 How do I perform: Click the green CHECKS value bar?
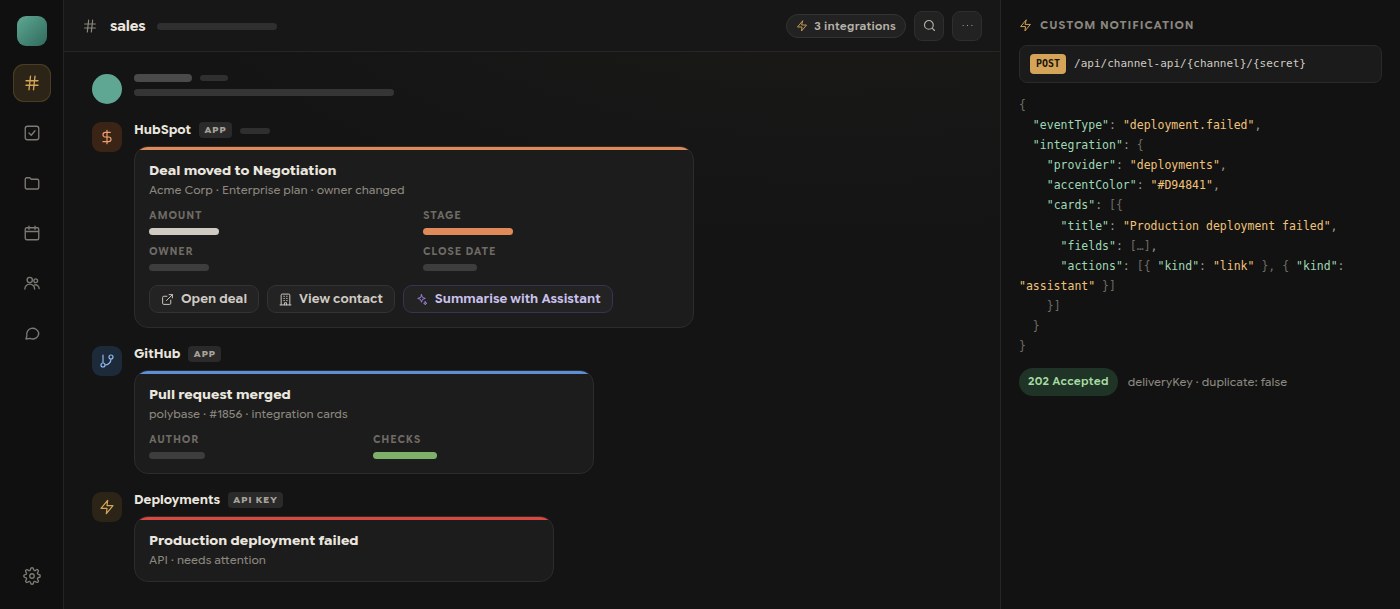coord(405,456)
